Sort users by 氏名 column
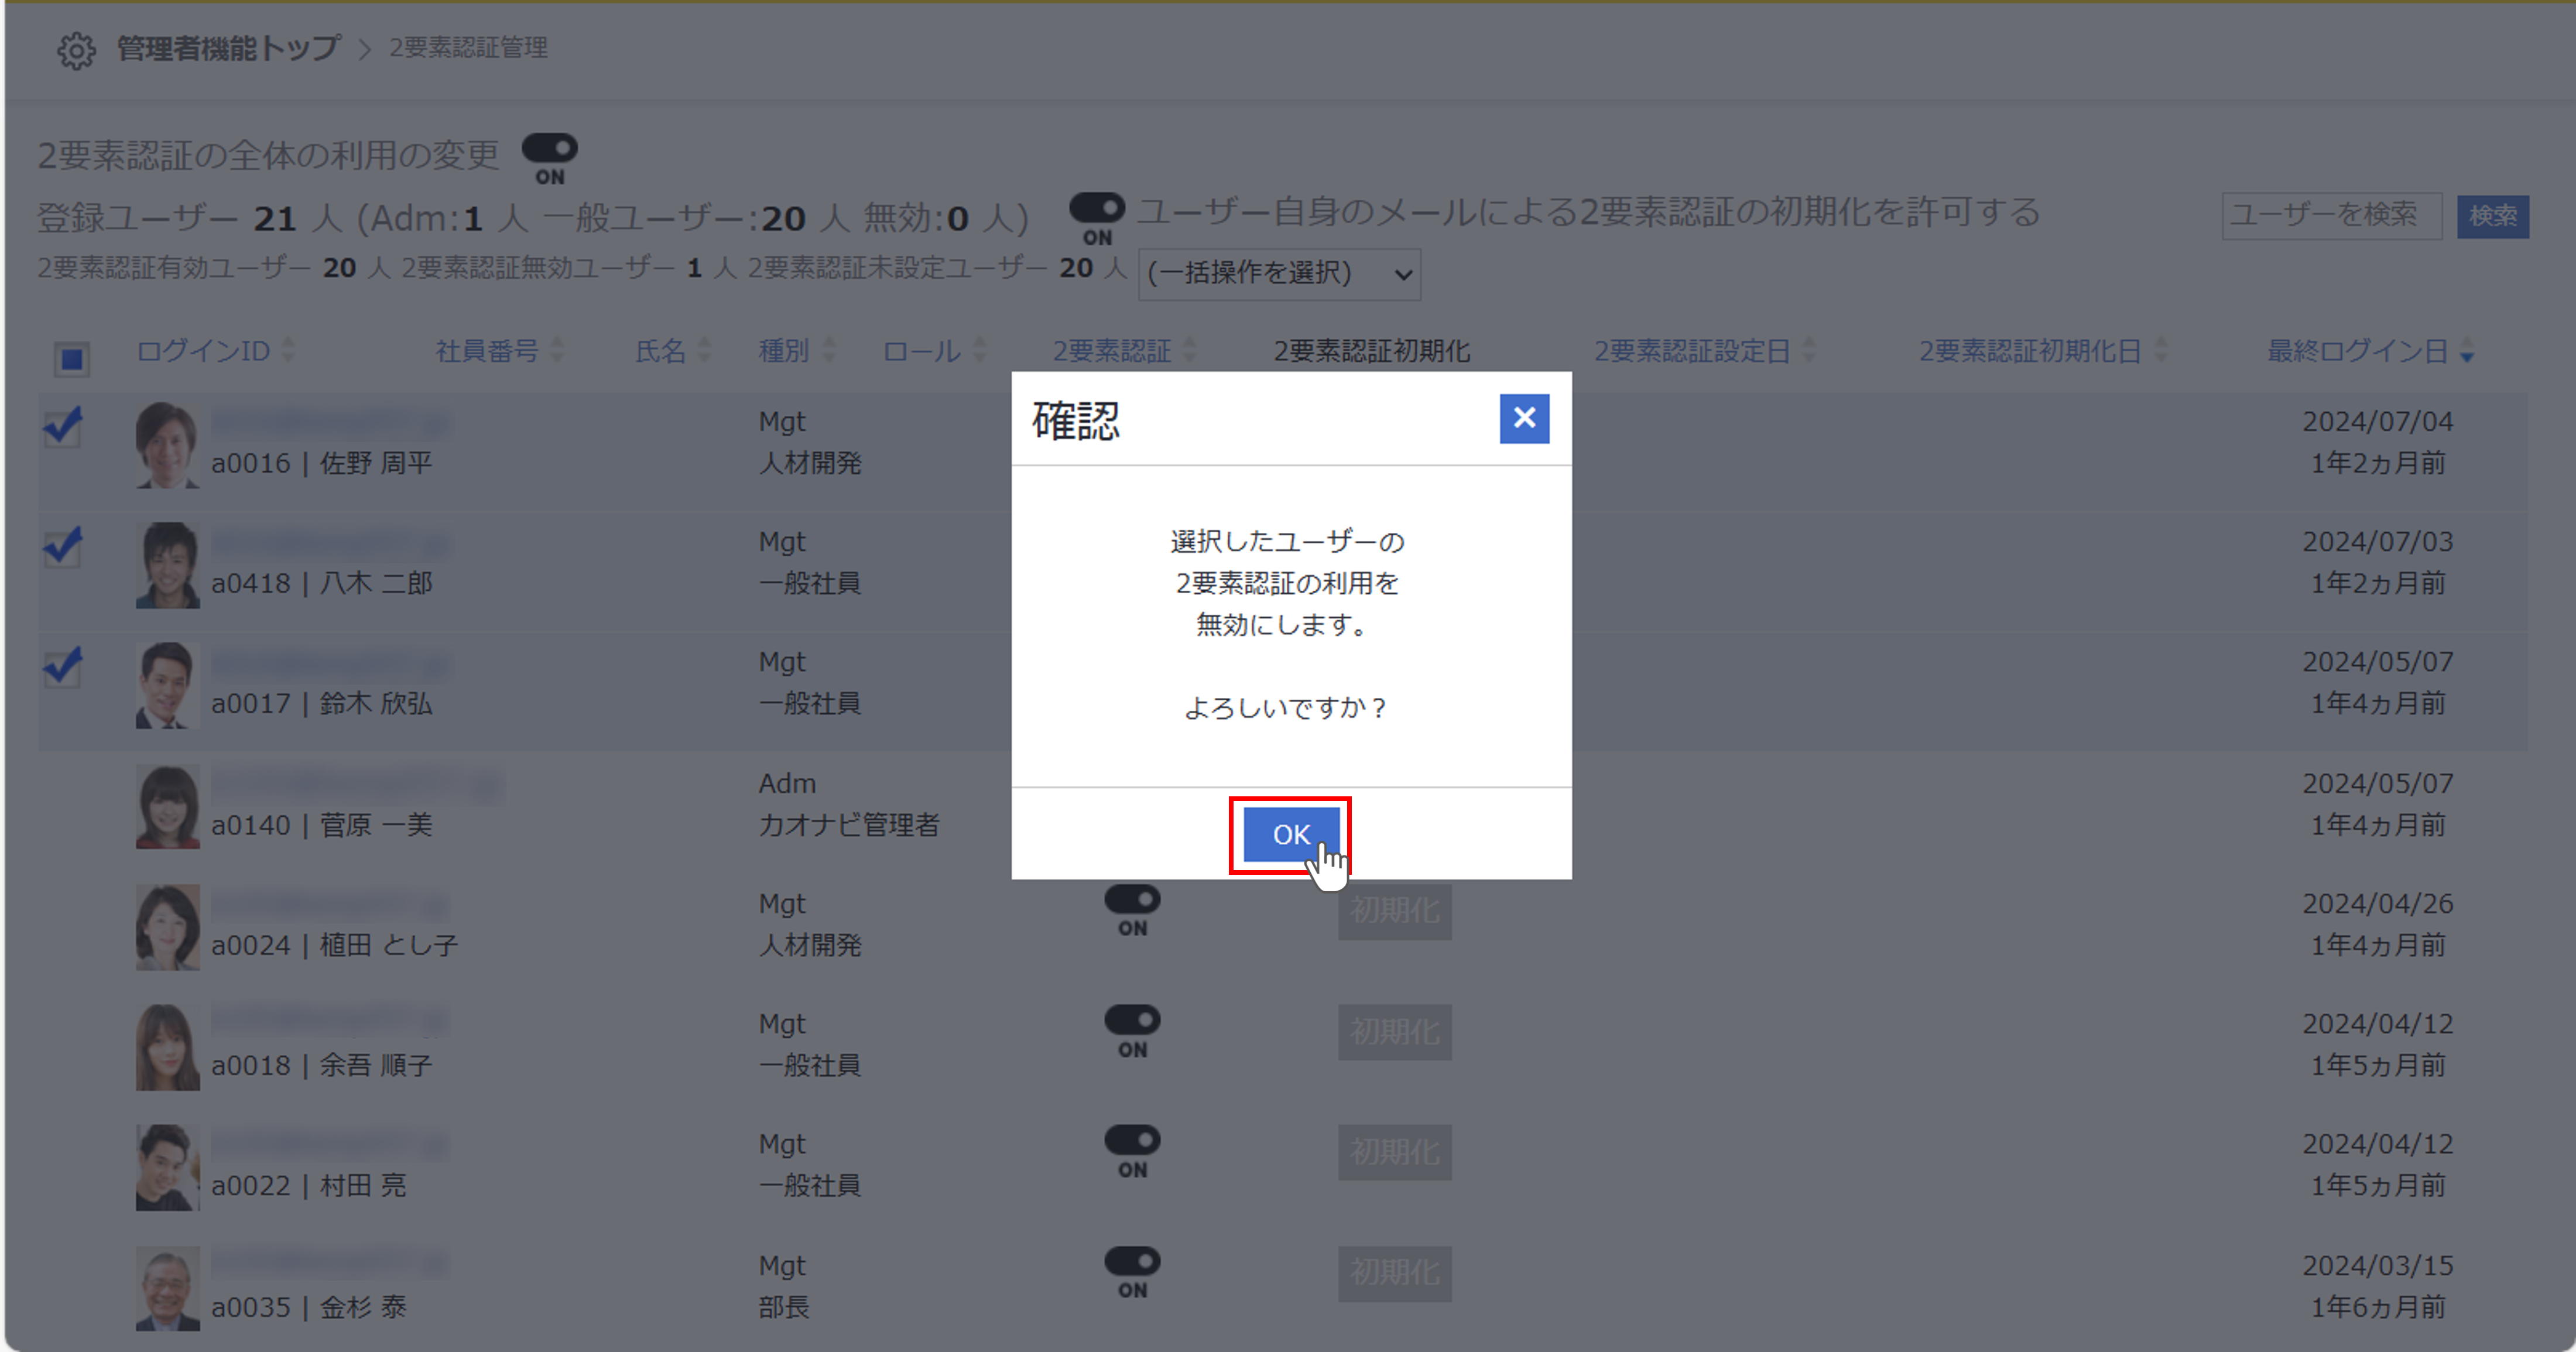This screenshot has width=2576, height=1352. [x=704, y=351]
